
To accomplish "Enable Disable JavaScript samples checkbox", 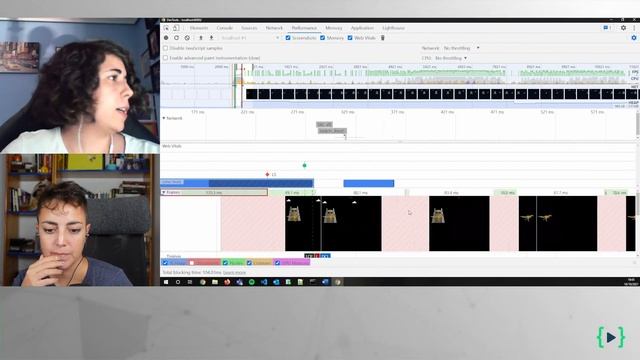I will click(x=165, y=48).
